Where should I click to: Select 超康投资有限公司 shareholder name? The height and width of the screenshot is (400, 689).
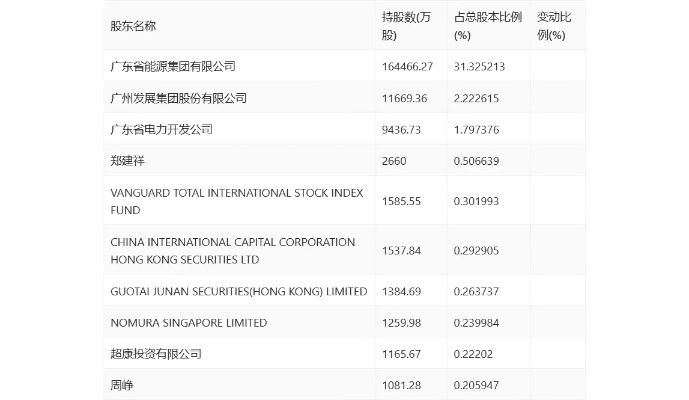click(155, 354)
